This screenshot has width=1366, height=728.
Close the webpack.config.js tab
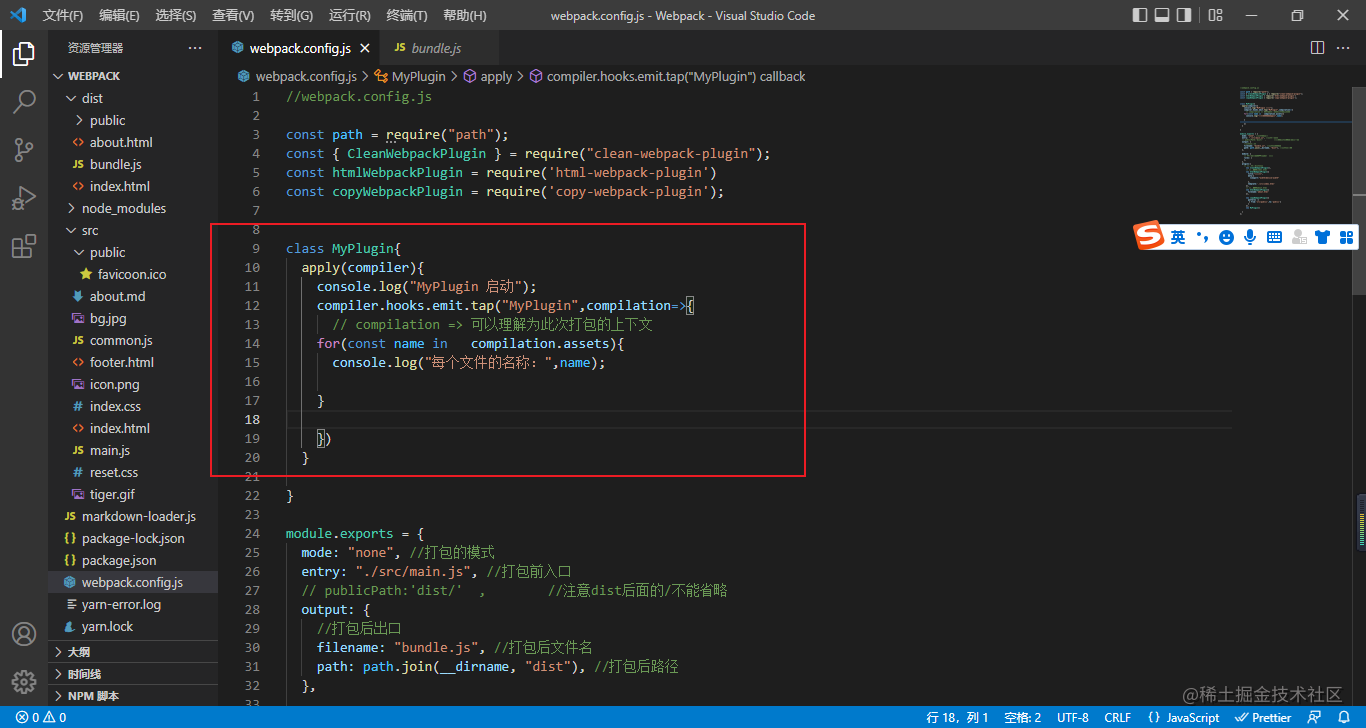coord(365,48)
